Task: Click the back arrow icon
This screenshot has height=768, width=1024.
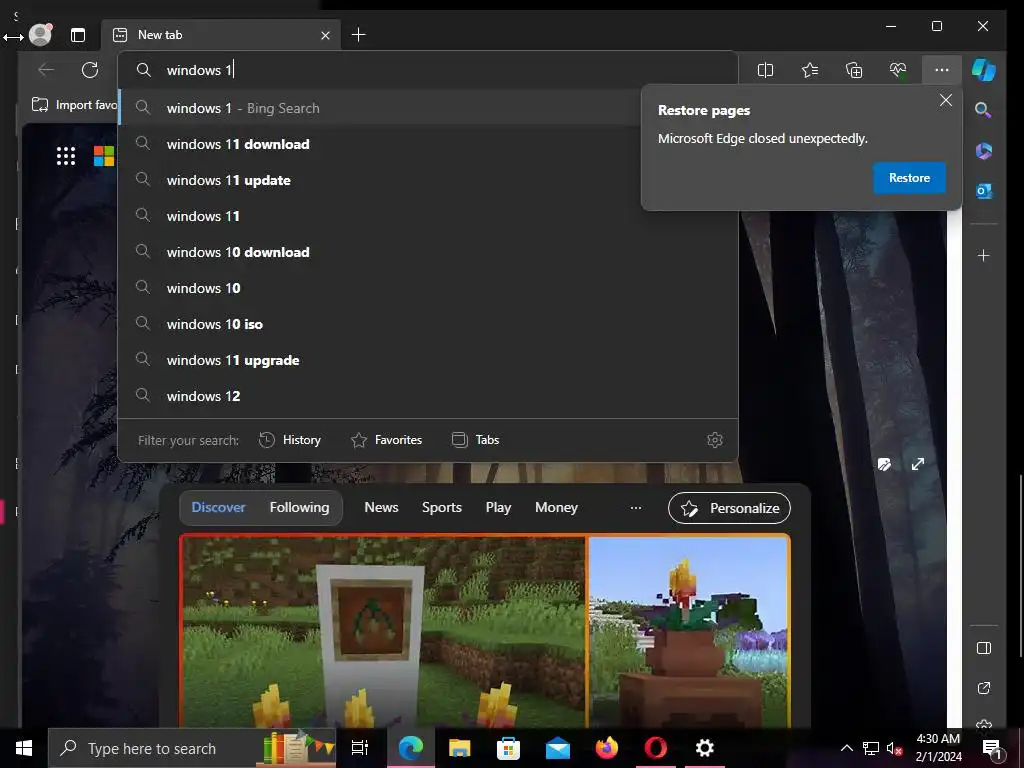Action: (46, 70)
